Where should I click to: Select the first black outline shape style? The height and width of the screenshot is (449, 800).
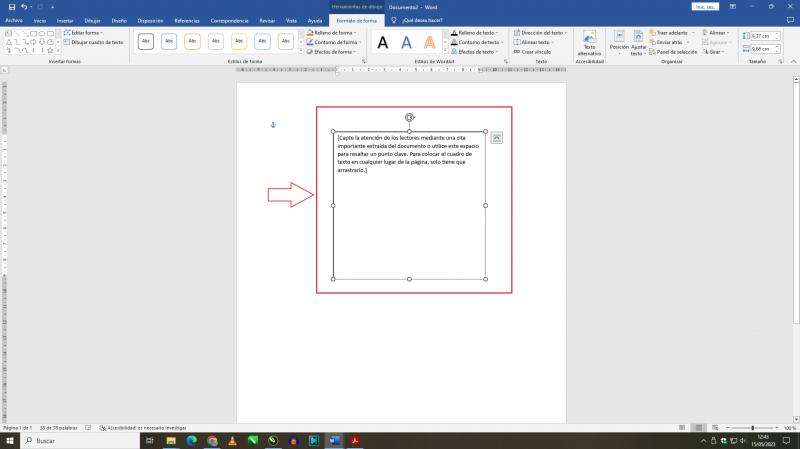point(146,41)
